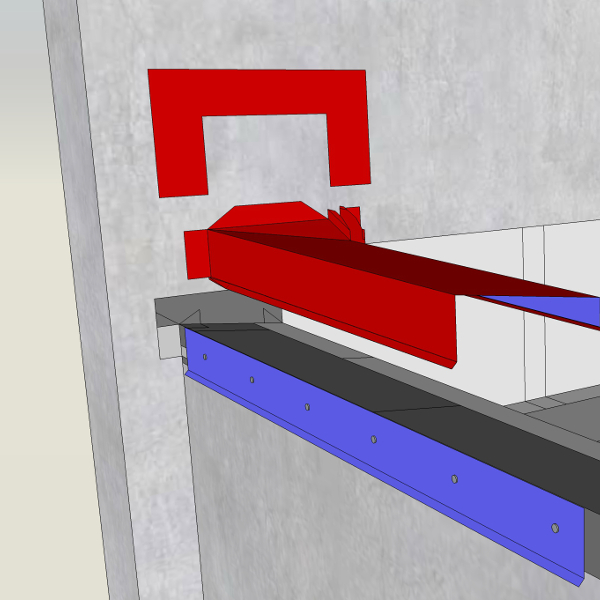Click the leftmost screw on the blue strip

[205, 356]
